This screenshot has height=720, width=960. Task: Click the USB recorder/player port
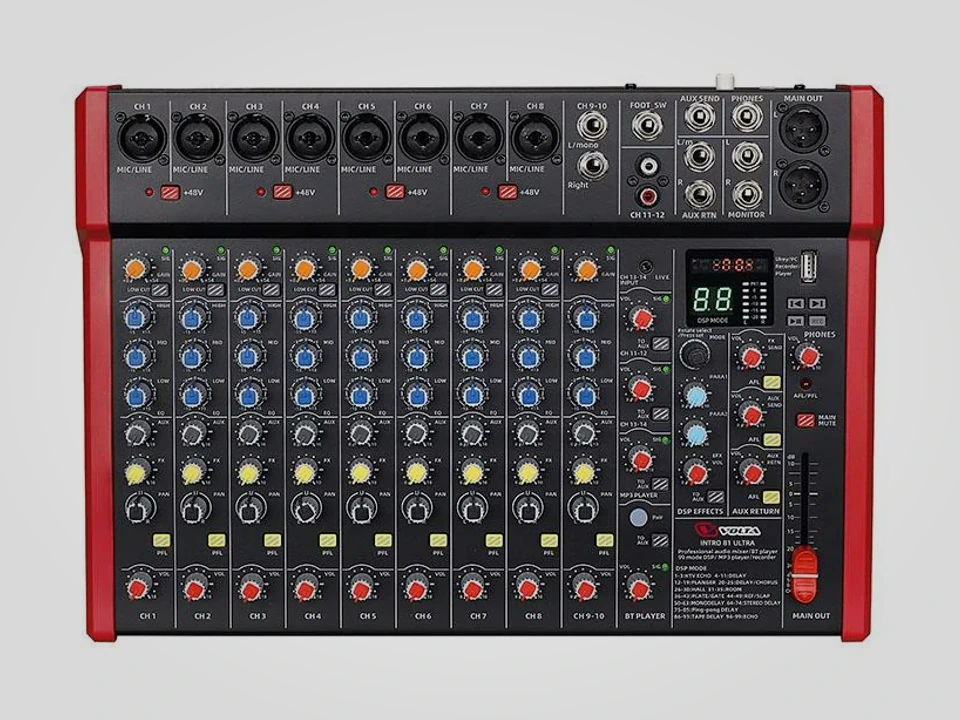coord(811,266)
